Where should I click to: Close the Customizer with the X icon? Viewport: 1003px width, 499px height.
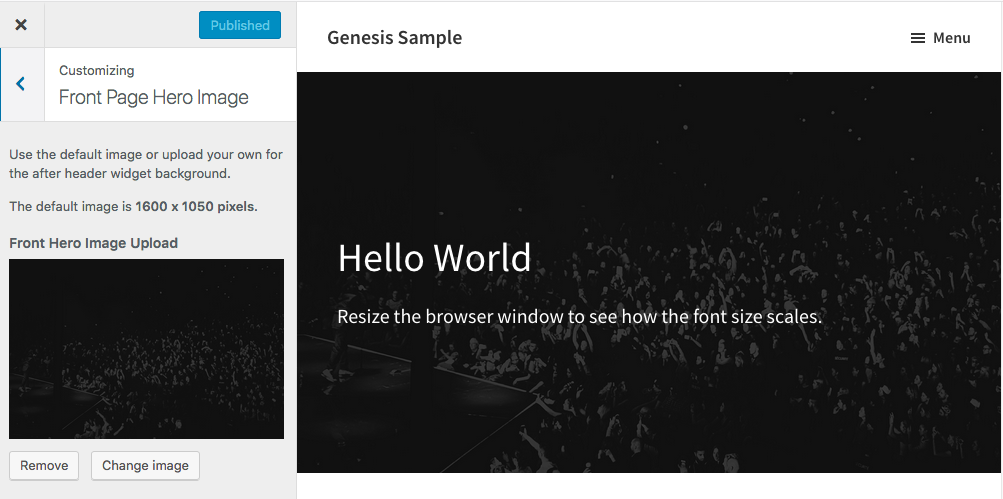click(x=21, y=25)
